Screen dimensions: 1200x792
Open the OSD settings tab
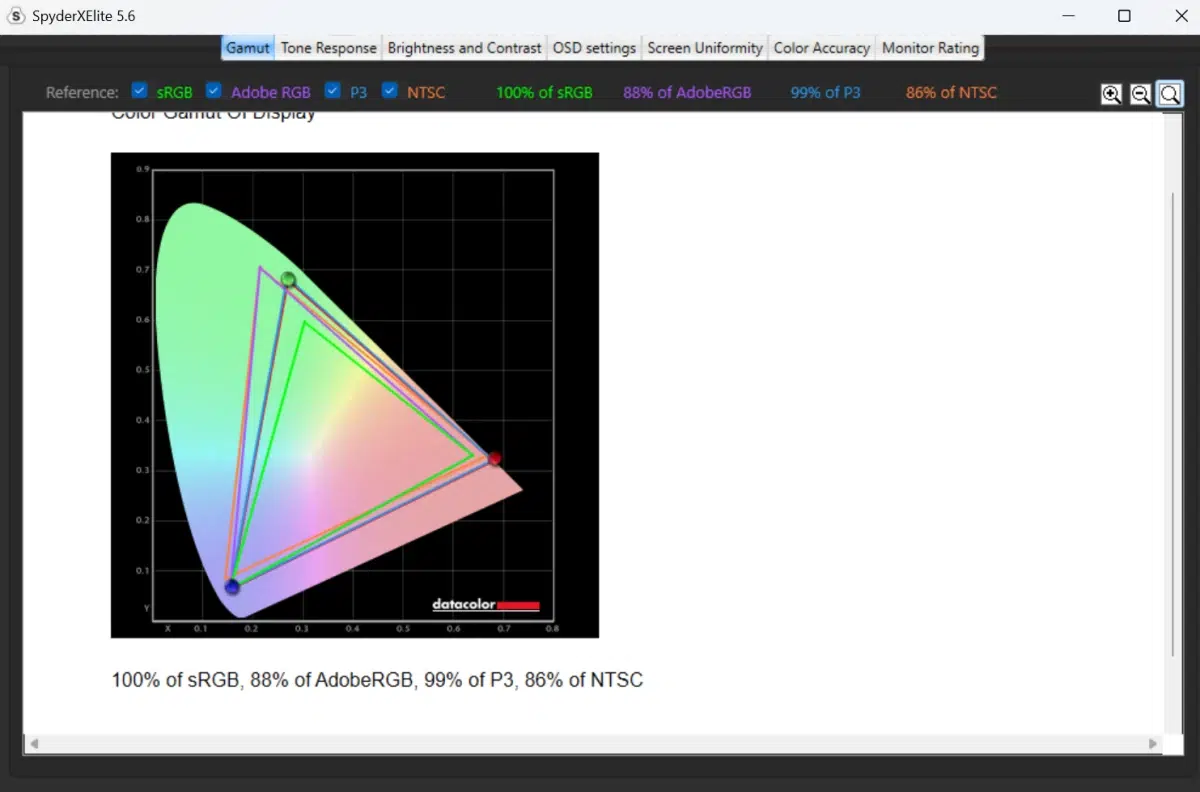pos(594,48)
